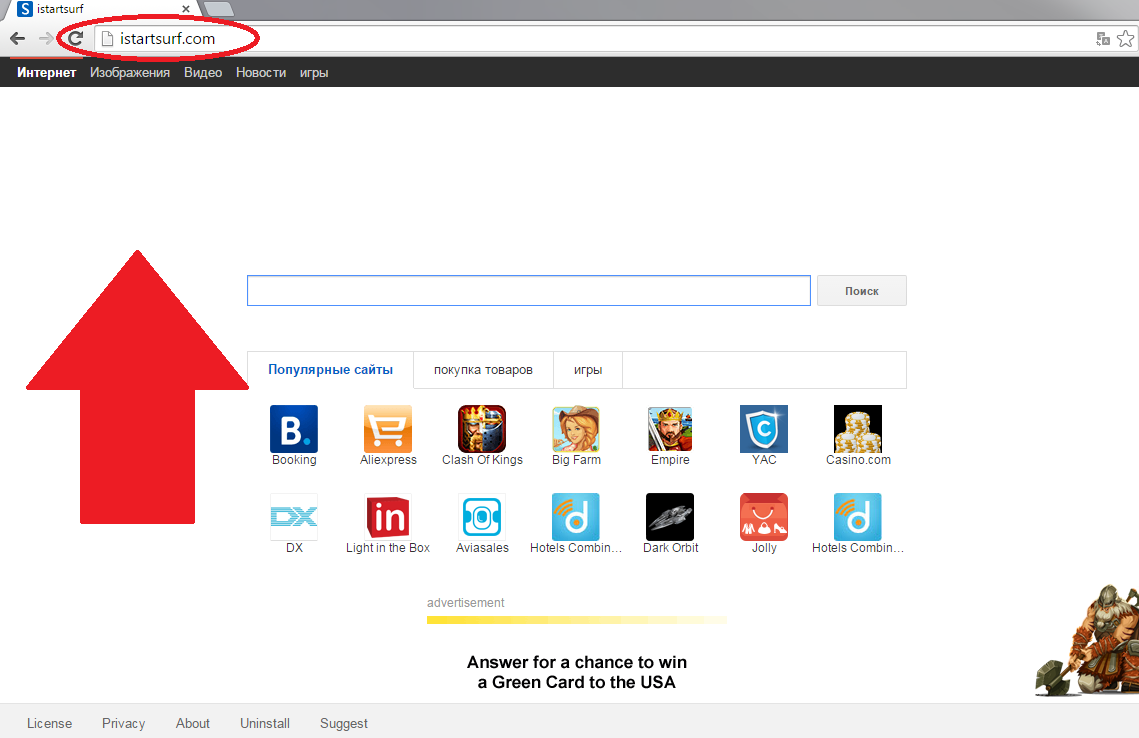This screenshot has height=738, width=1139.
Task: Open the Jolly shopping bag icon
Action: pyautogui.click(x=763, y=517)
